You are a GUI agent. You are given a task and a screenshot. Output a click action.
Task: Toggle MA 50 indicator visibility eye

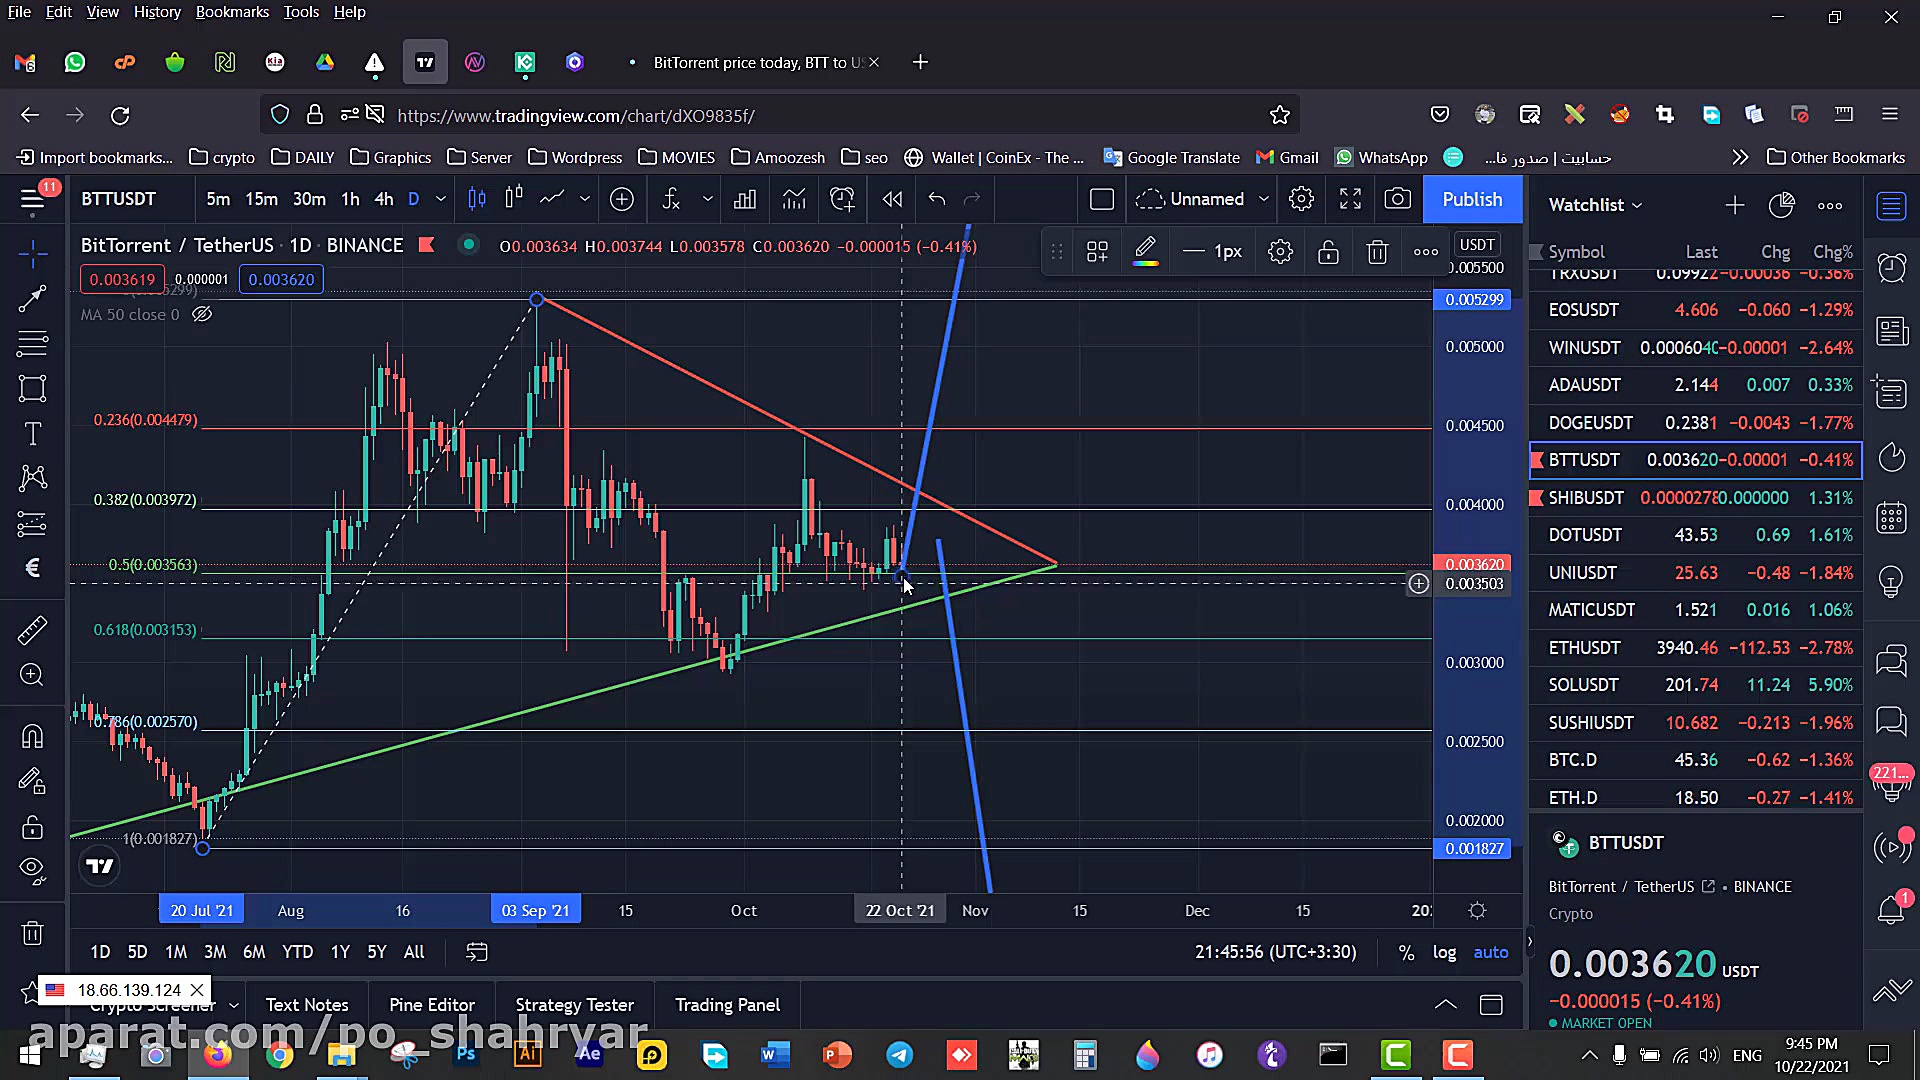(202, 314)
